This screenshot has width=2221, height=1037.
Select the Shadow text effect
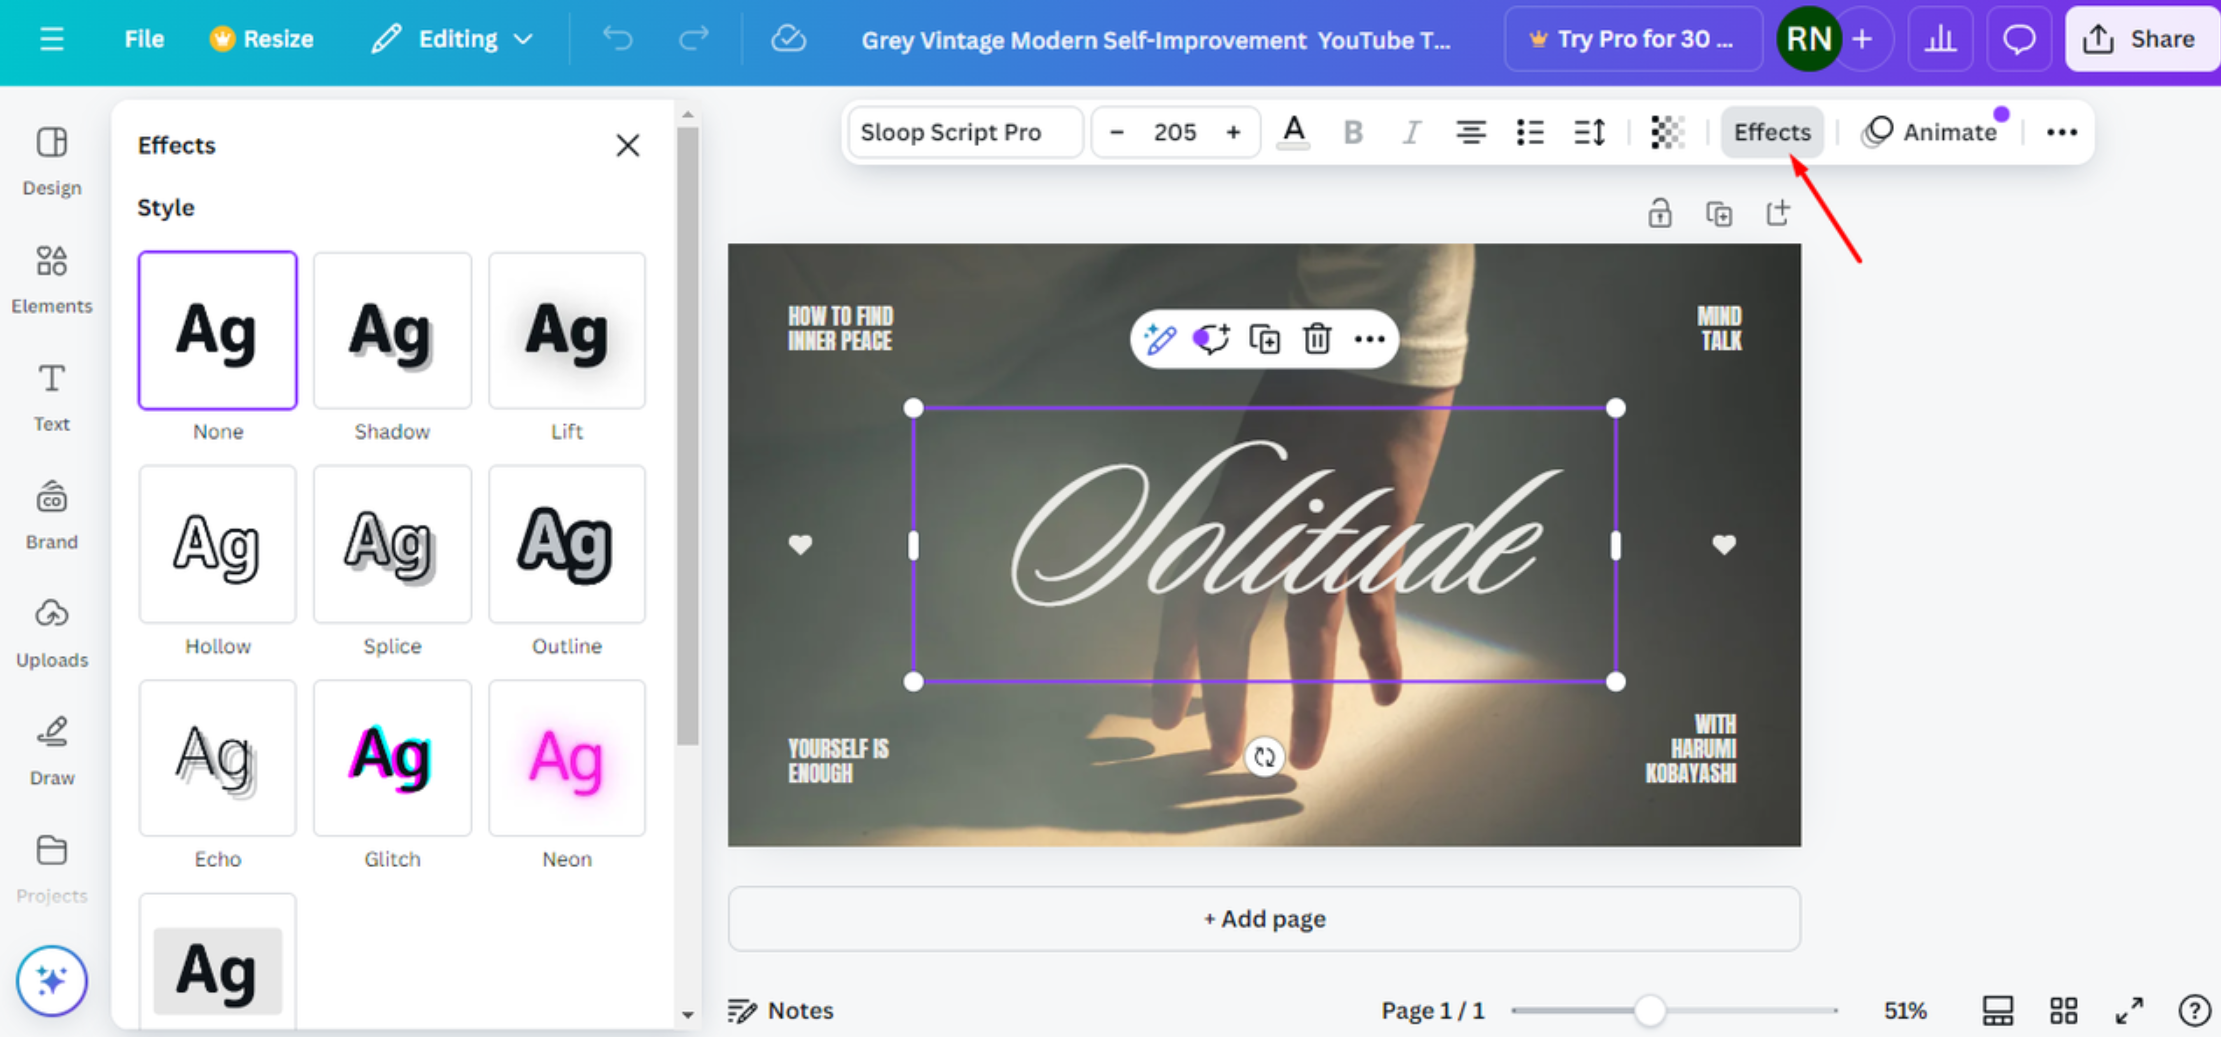click(x=392, y=331)
